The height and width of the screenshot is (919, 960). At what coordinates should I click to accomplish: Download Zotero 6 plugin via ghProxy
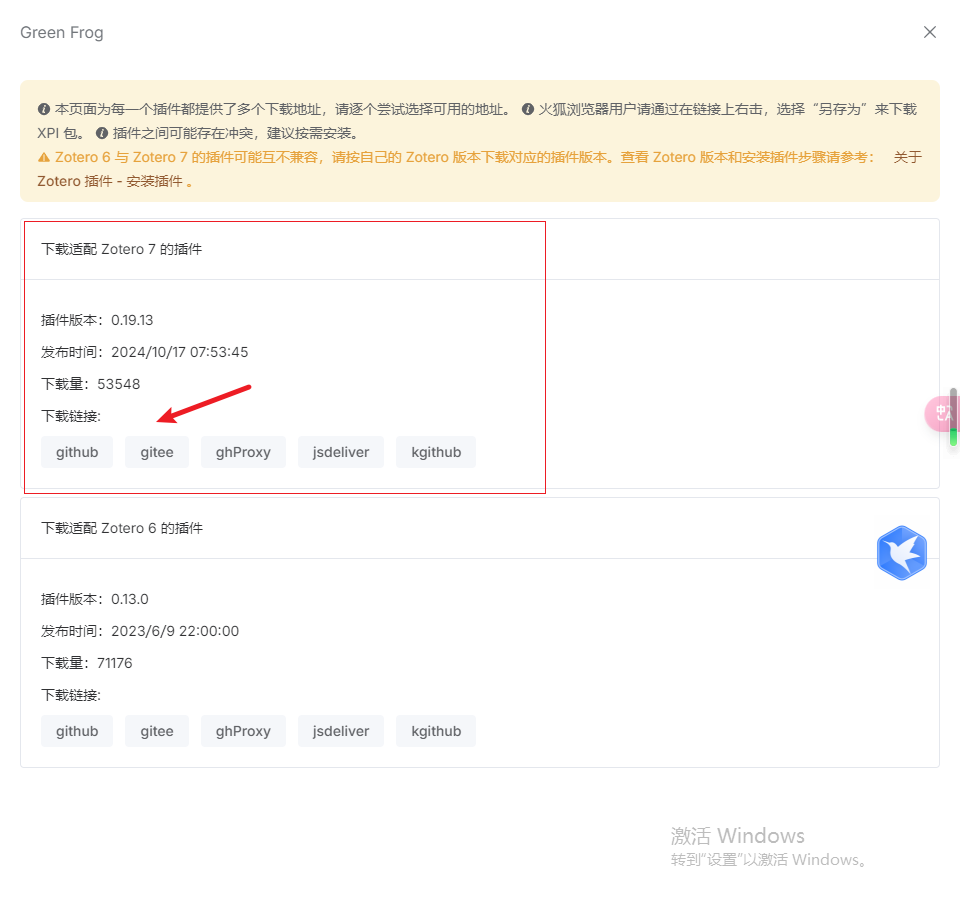243,731
